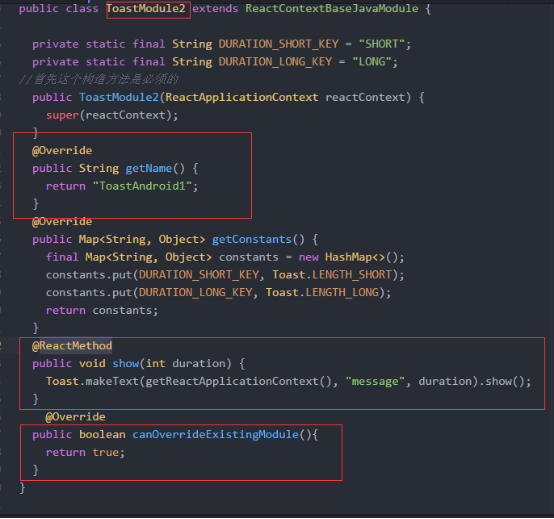Click Toast.LENGTH_LONG in the put call
554x519 pixels.
tap(322, 292)
